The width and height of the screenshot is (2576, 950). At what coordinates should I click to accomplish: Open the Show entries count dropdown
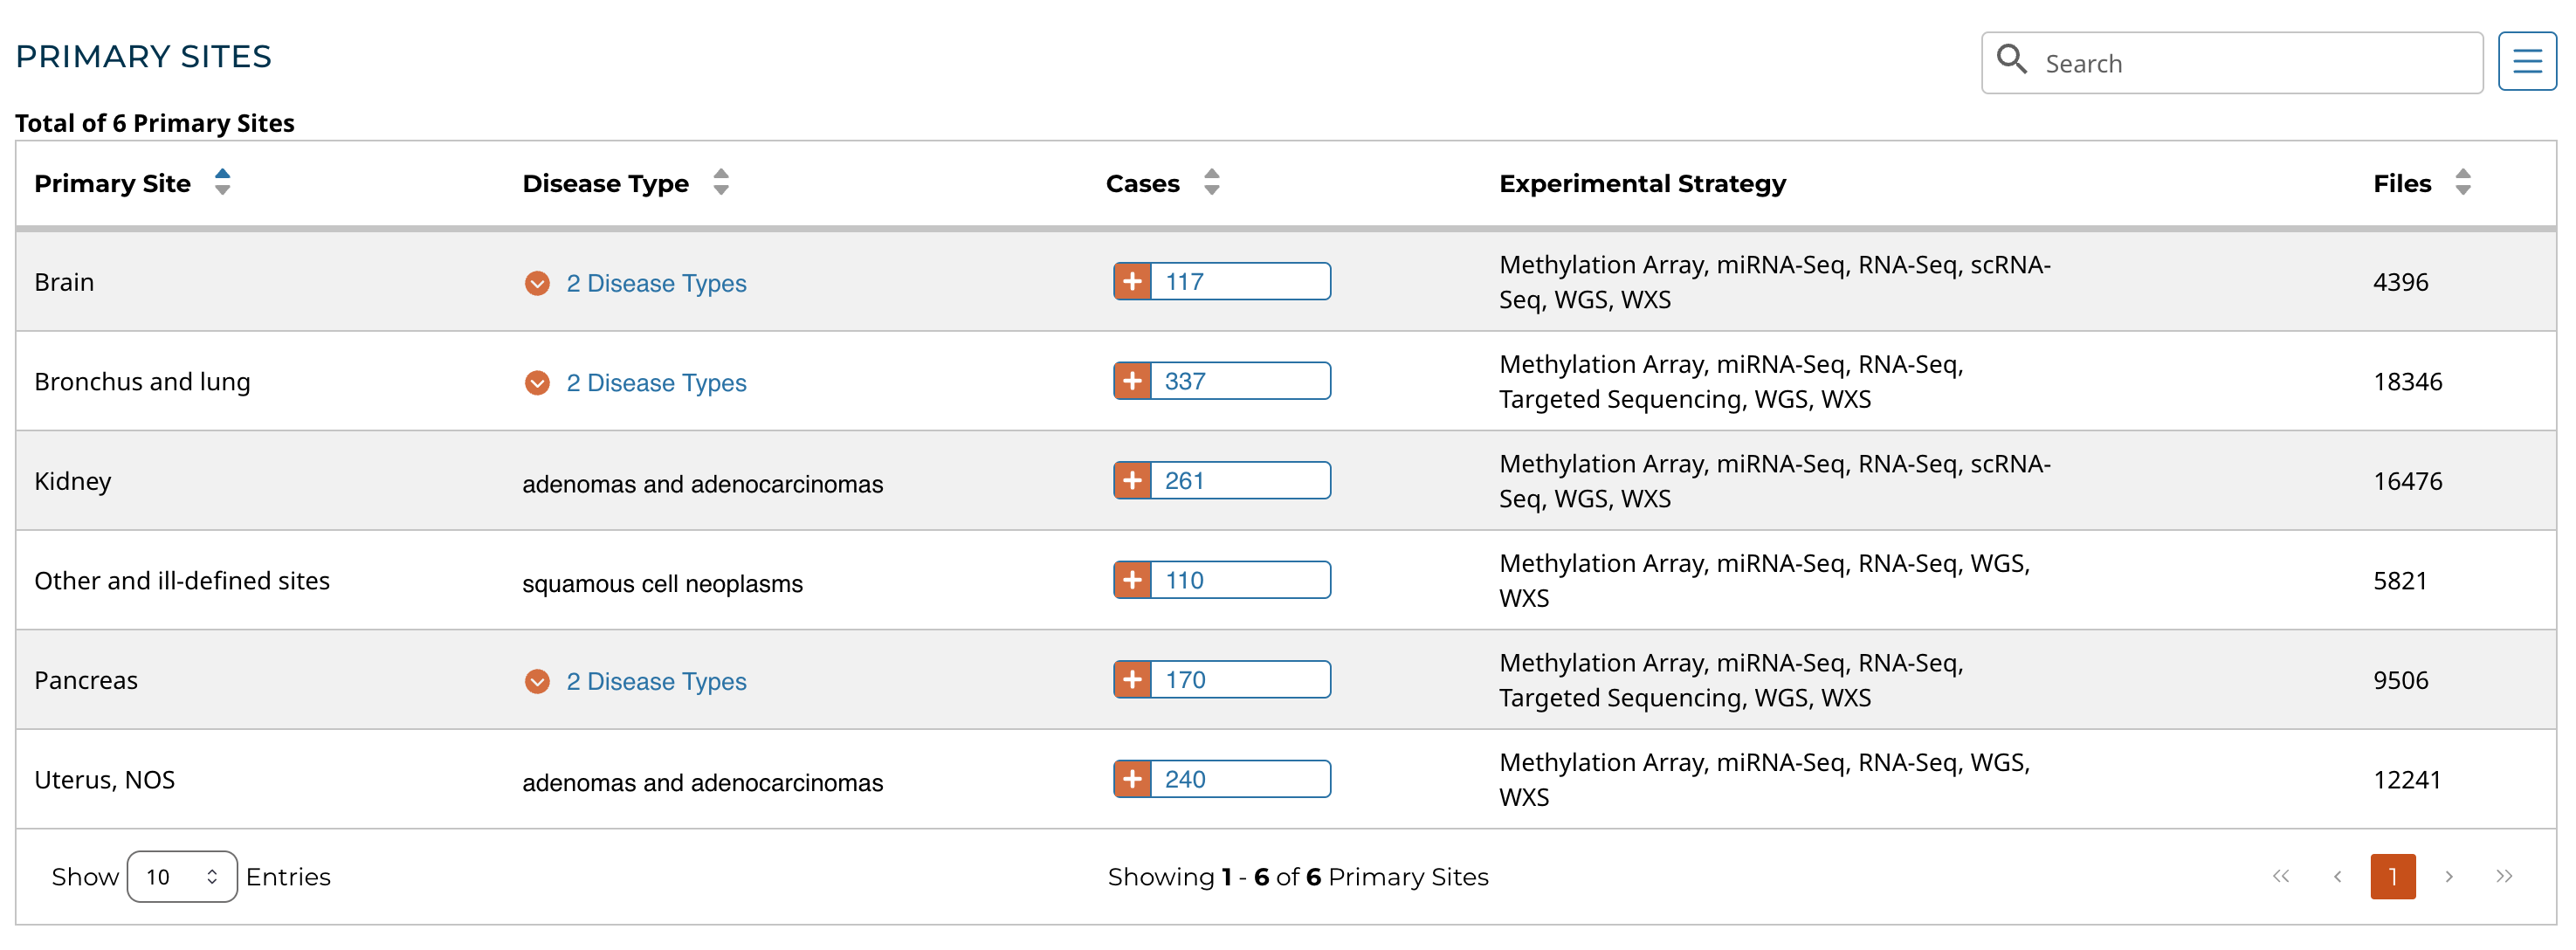[x=182, y=877]
